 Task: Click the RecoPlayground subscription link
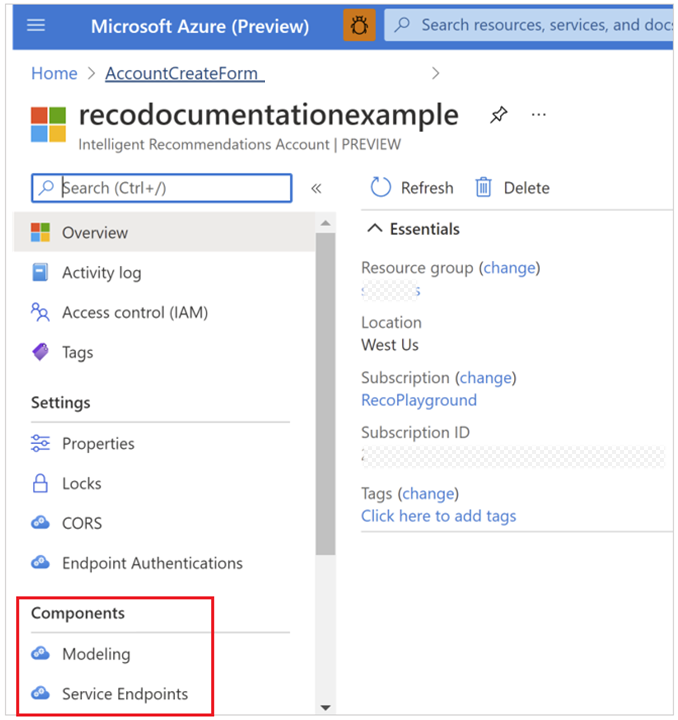(x=419, y=400)
